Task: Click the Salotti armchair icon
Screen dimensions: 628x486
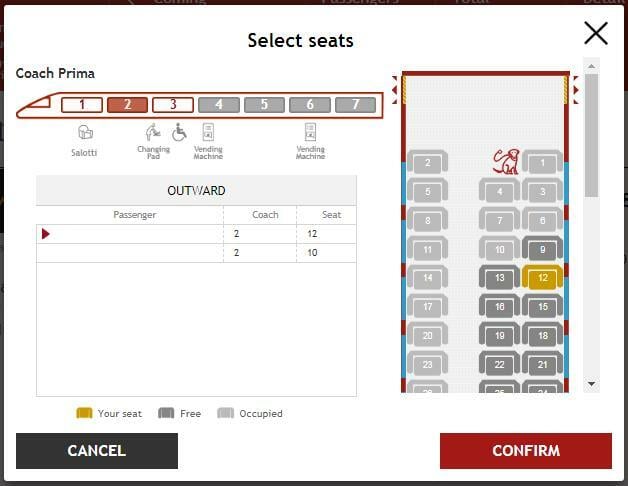Action: 85,132
